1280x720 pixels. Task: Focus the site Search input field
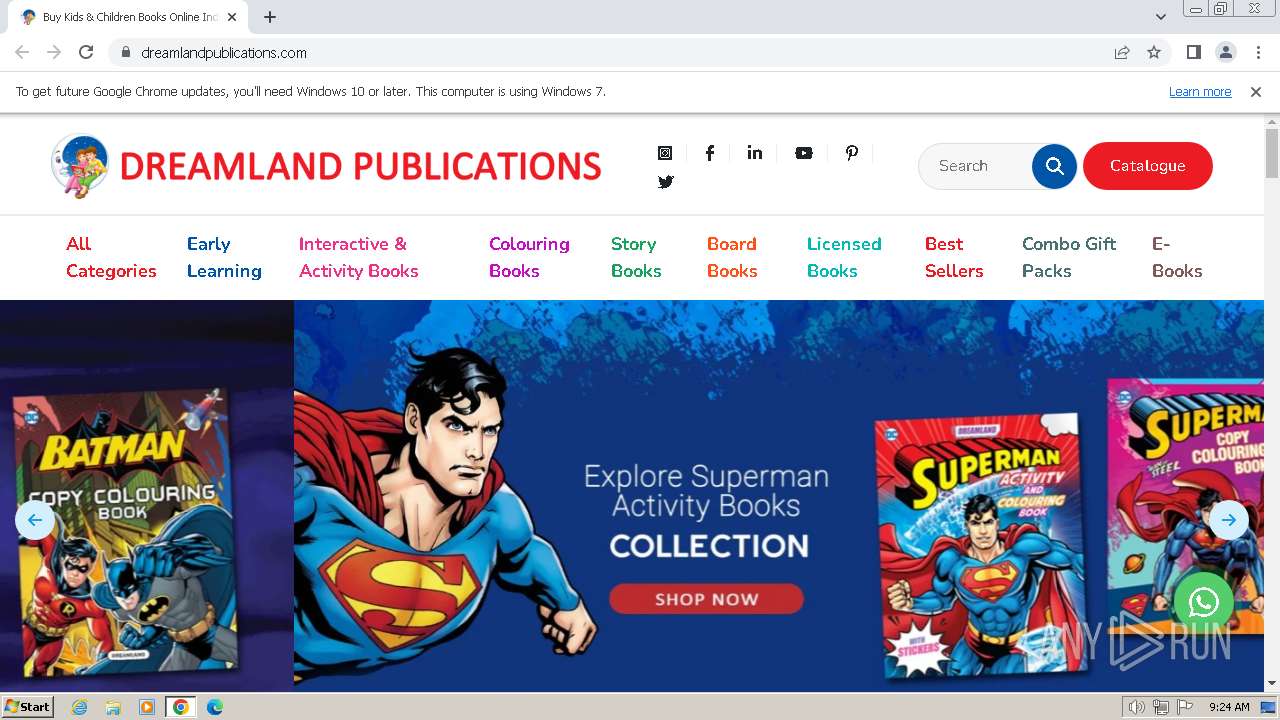[978, 166]
